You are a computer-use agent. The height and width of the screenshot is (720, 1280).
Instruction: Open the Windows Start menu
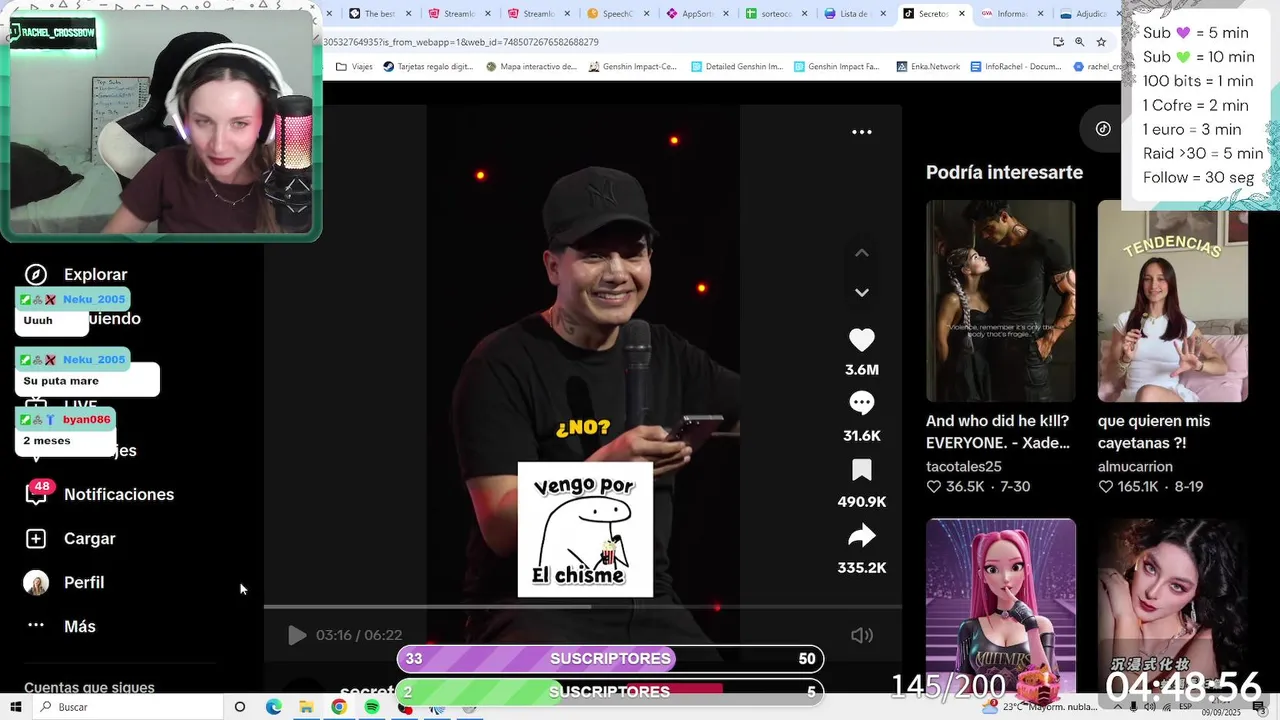tap(15, 707)
